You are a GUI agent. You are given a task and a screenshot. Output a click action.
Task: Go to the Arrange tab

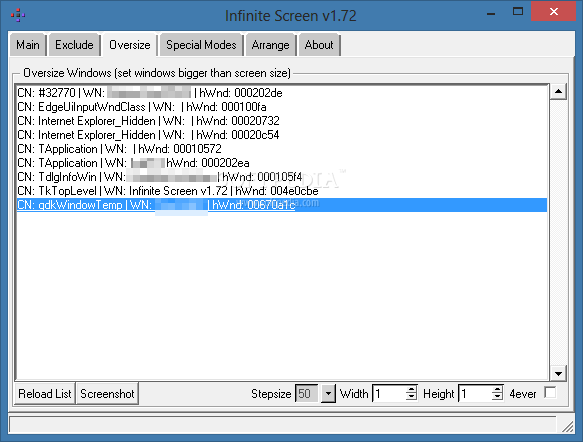pyautogui.click(x=270, y=45)
